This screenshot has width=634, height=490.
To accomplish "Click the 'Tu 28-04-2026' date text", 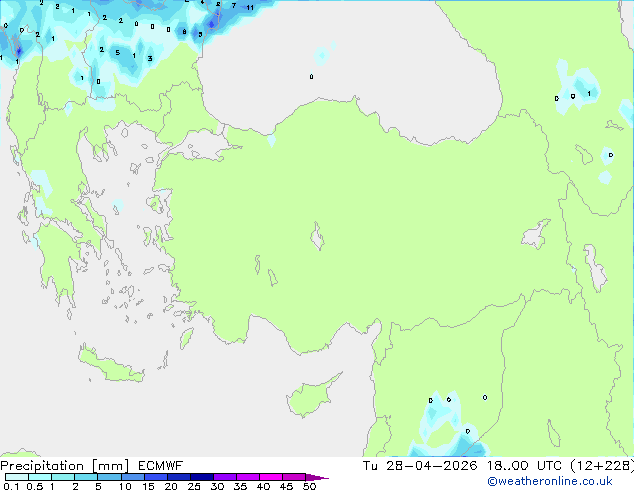I will click(420, 466).
